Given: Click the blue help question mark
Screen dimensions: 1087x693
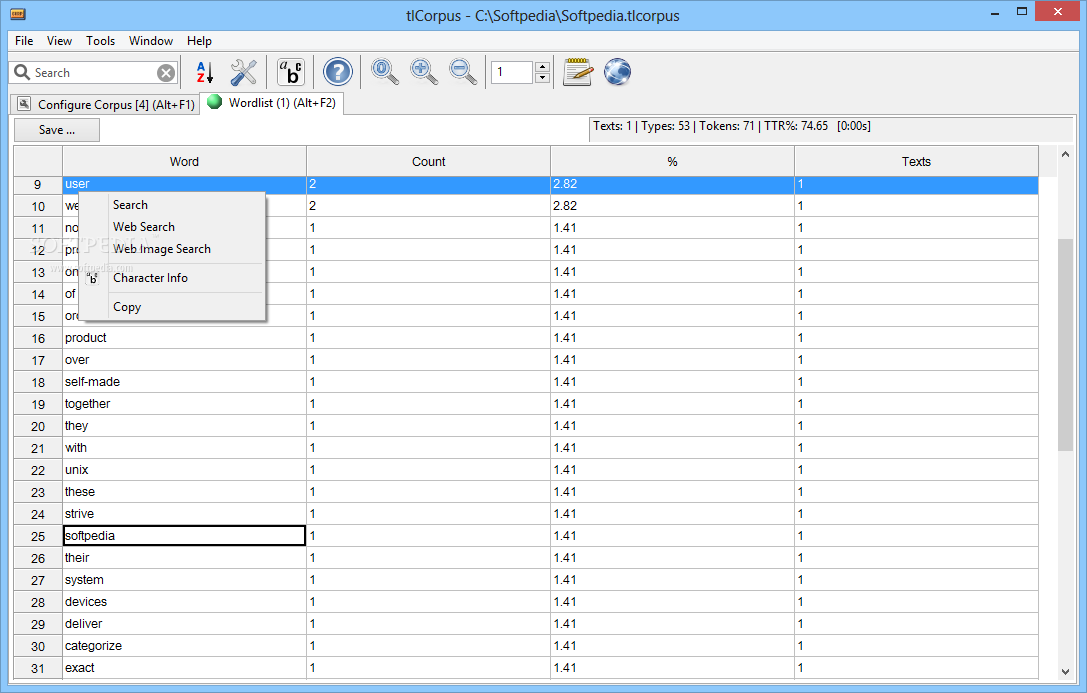Looking at the screenshot, I should click(338, 72).
